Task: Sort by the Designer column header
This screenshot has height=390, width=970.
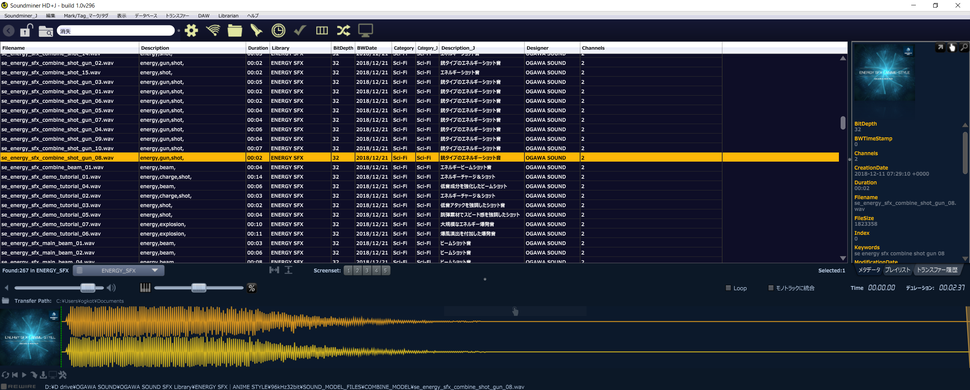Action: [x=552, y=48]
